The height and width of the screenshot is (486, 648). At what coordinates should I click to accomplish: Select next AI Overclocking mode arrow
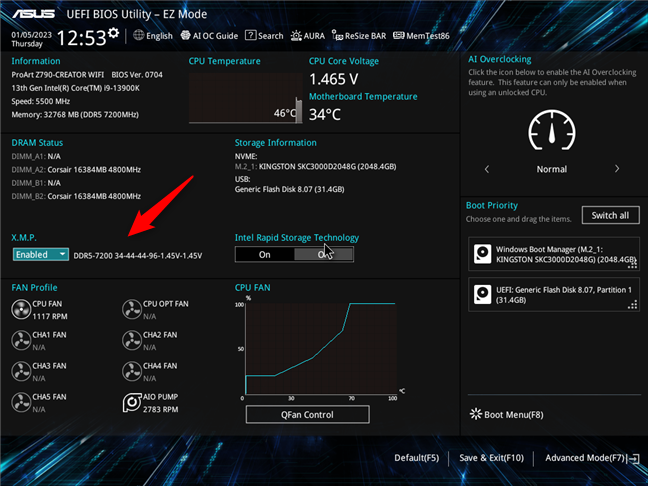point(617,169)
